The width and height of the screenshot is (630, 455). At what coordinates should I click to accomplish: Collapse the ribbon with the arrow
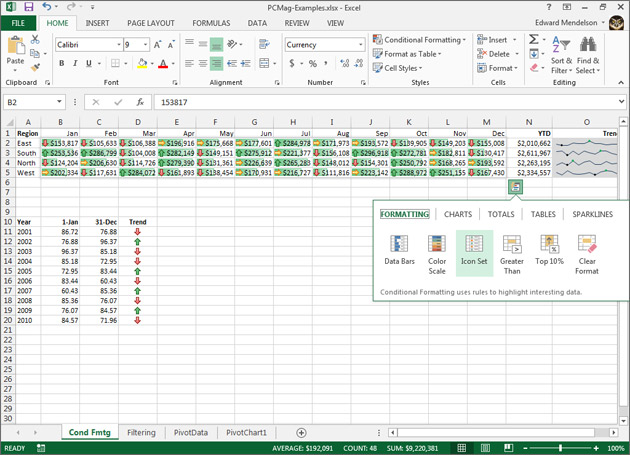pos(621,82)
